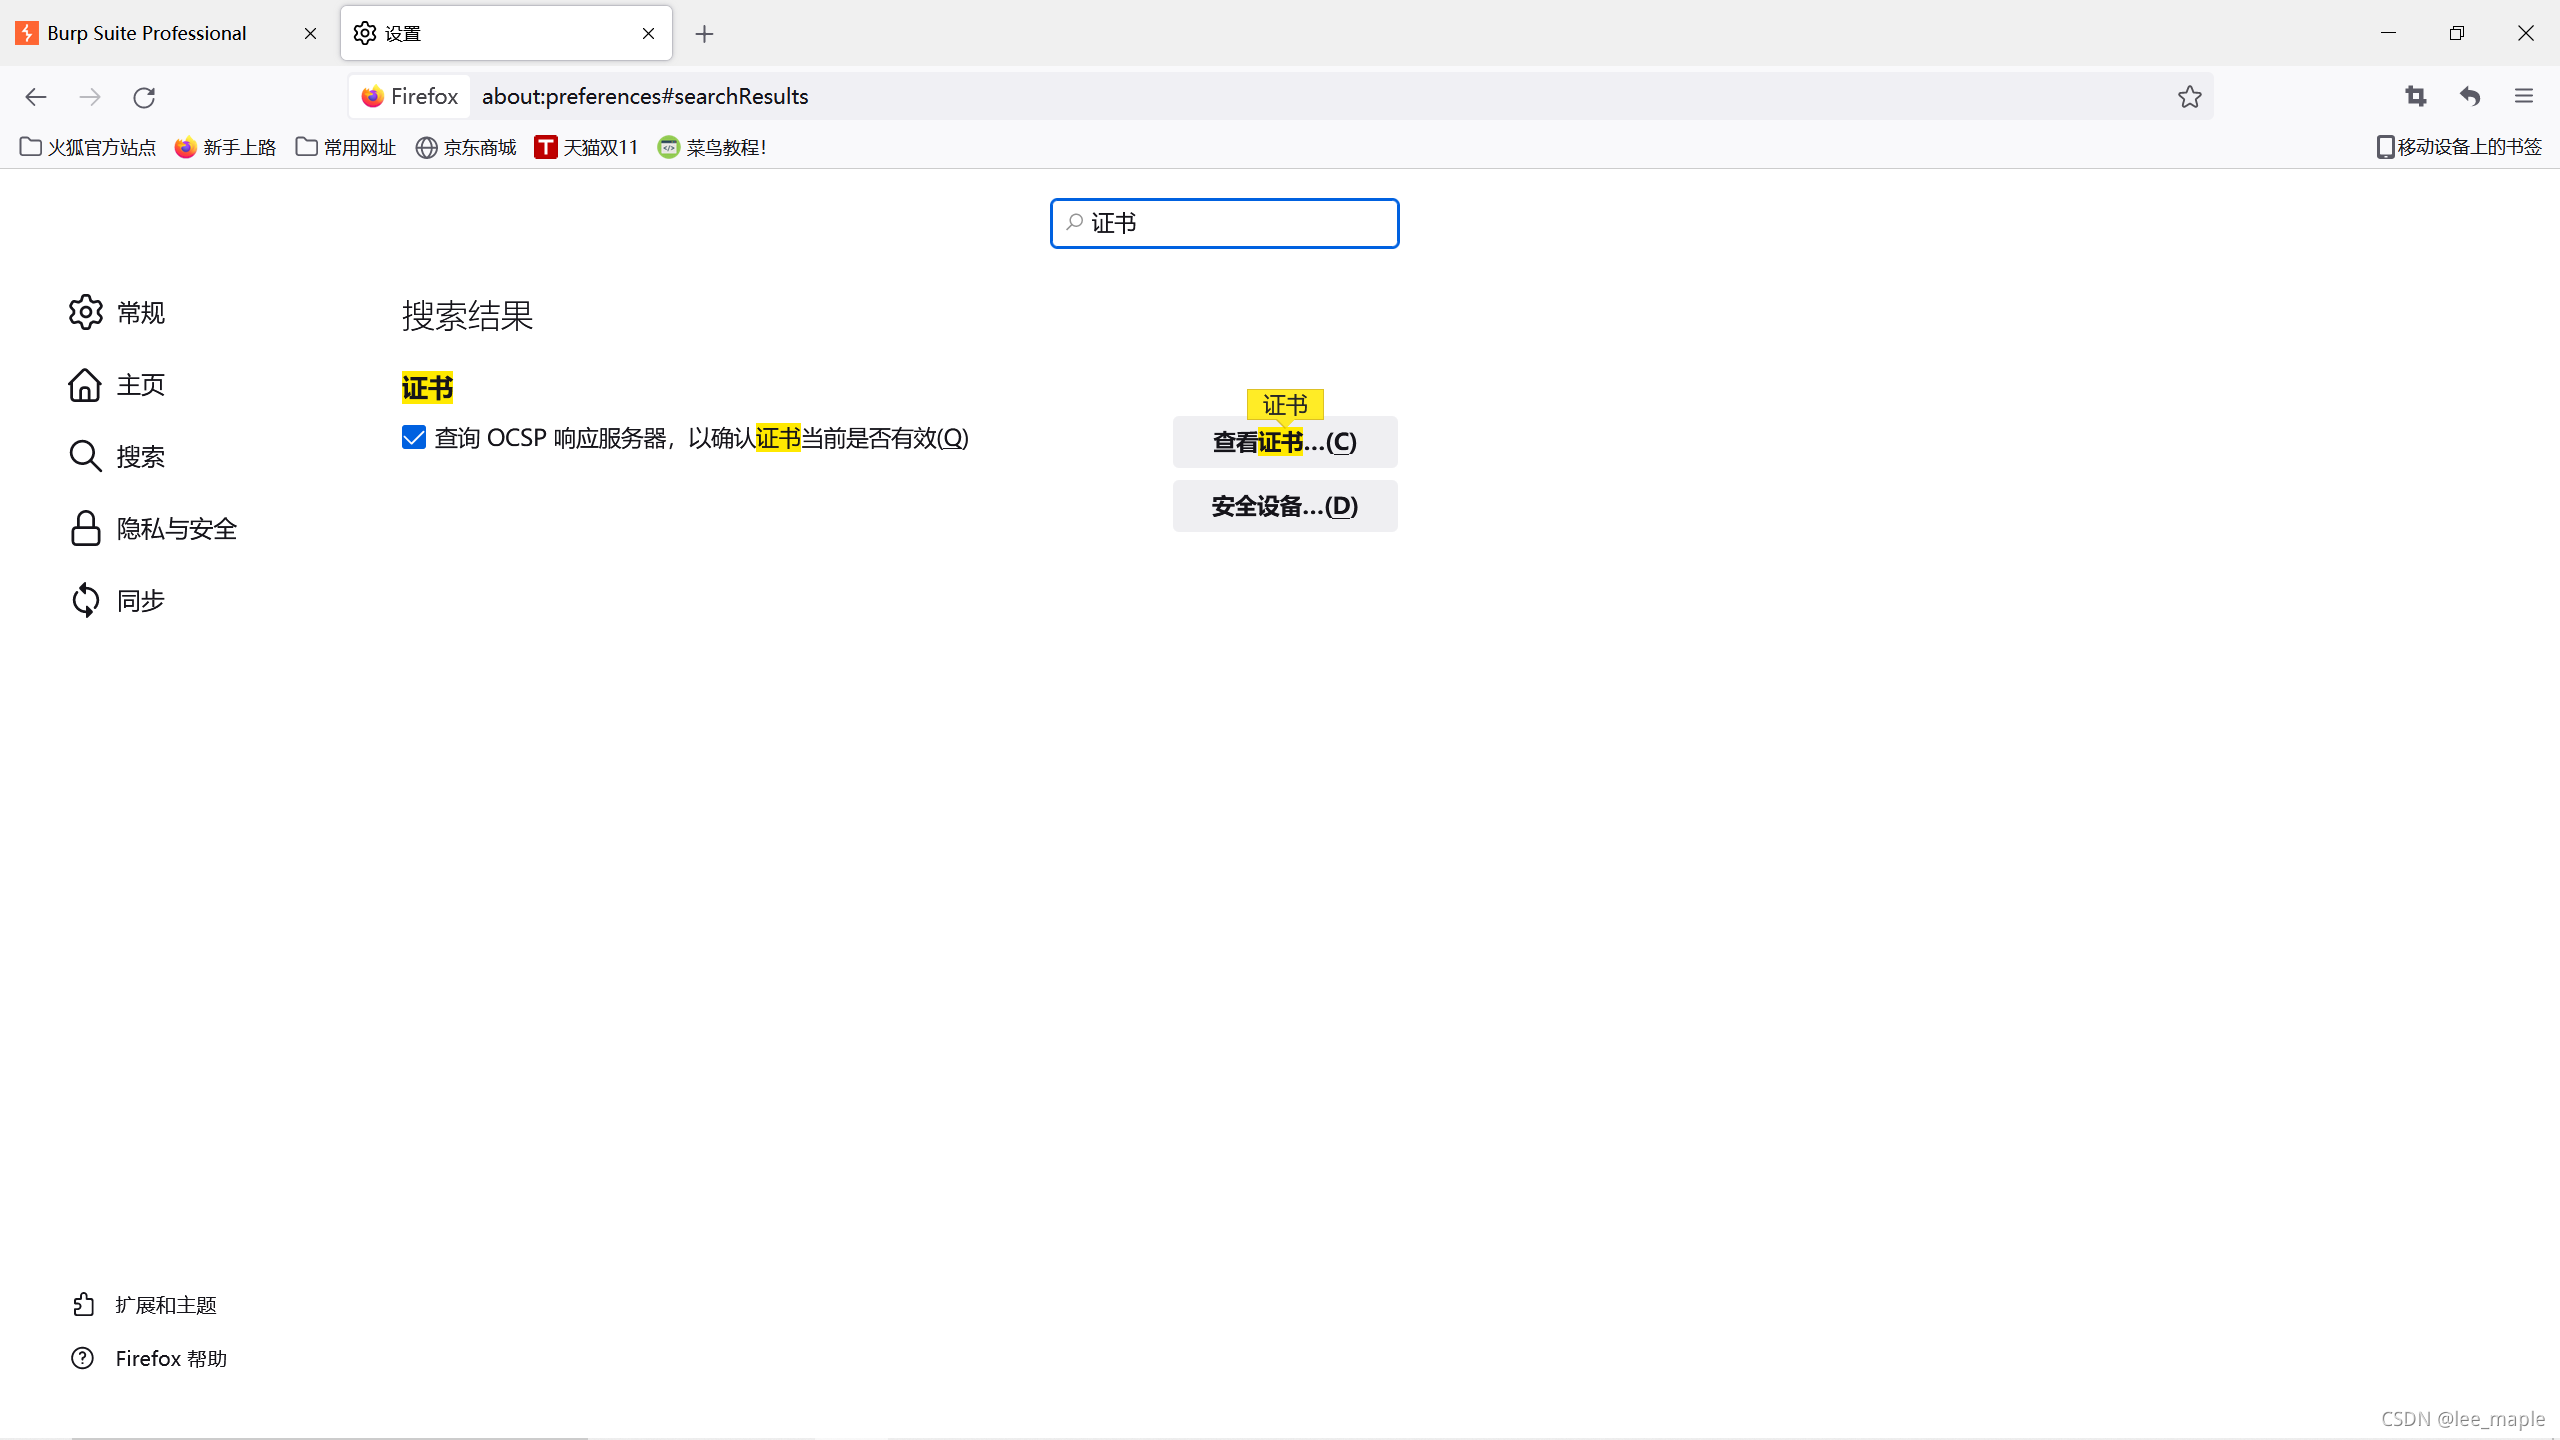This screenshot has width=2560, height=1440.
Task: Click the back navigation arrow
Action: [36, 97]
